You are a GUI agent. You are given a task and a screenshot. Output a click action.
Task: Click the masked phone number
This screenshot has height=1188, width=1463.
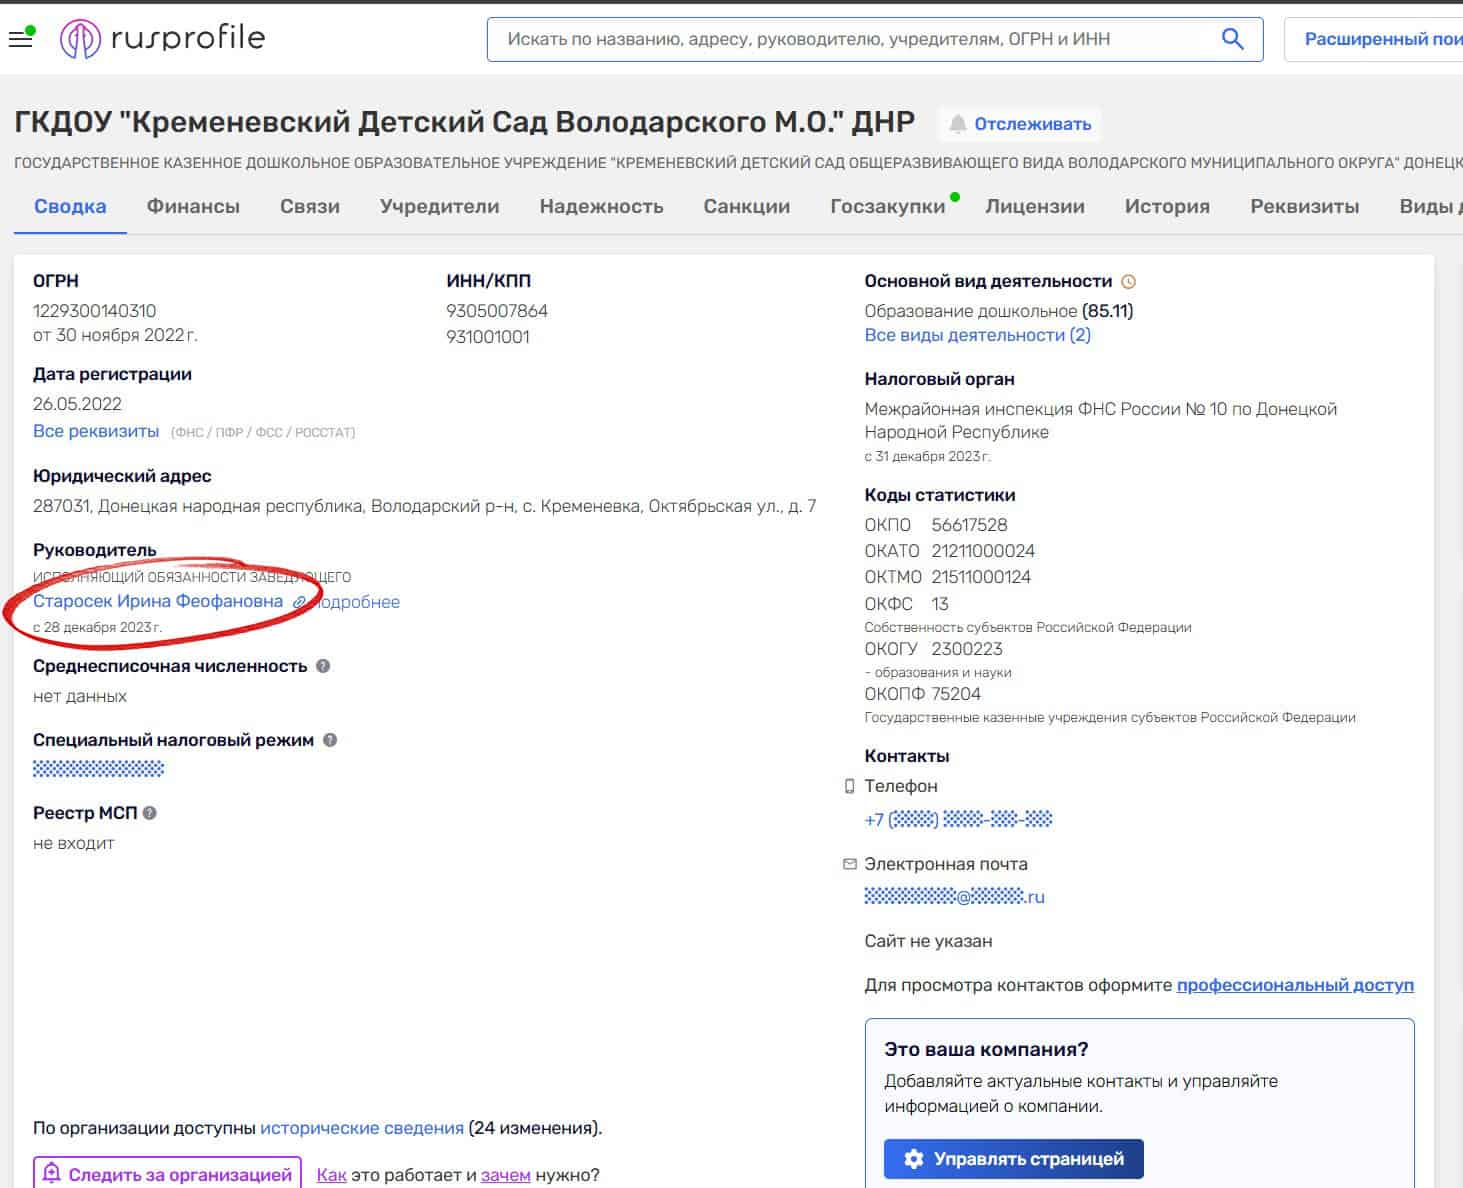pos(958,819)
